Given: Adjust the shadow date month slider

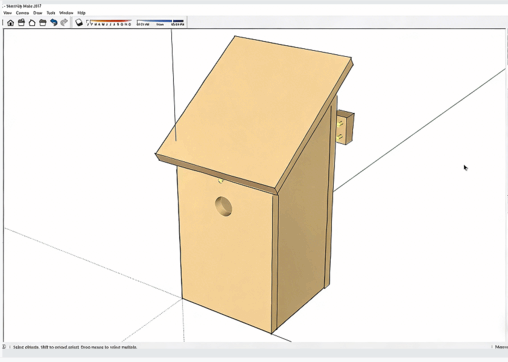Looking at the screenshot, I should point(109,23).
